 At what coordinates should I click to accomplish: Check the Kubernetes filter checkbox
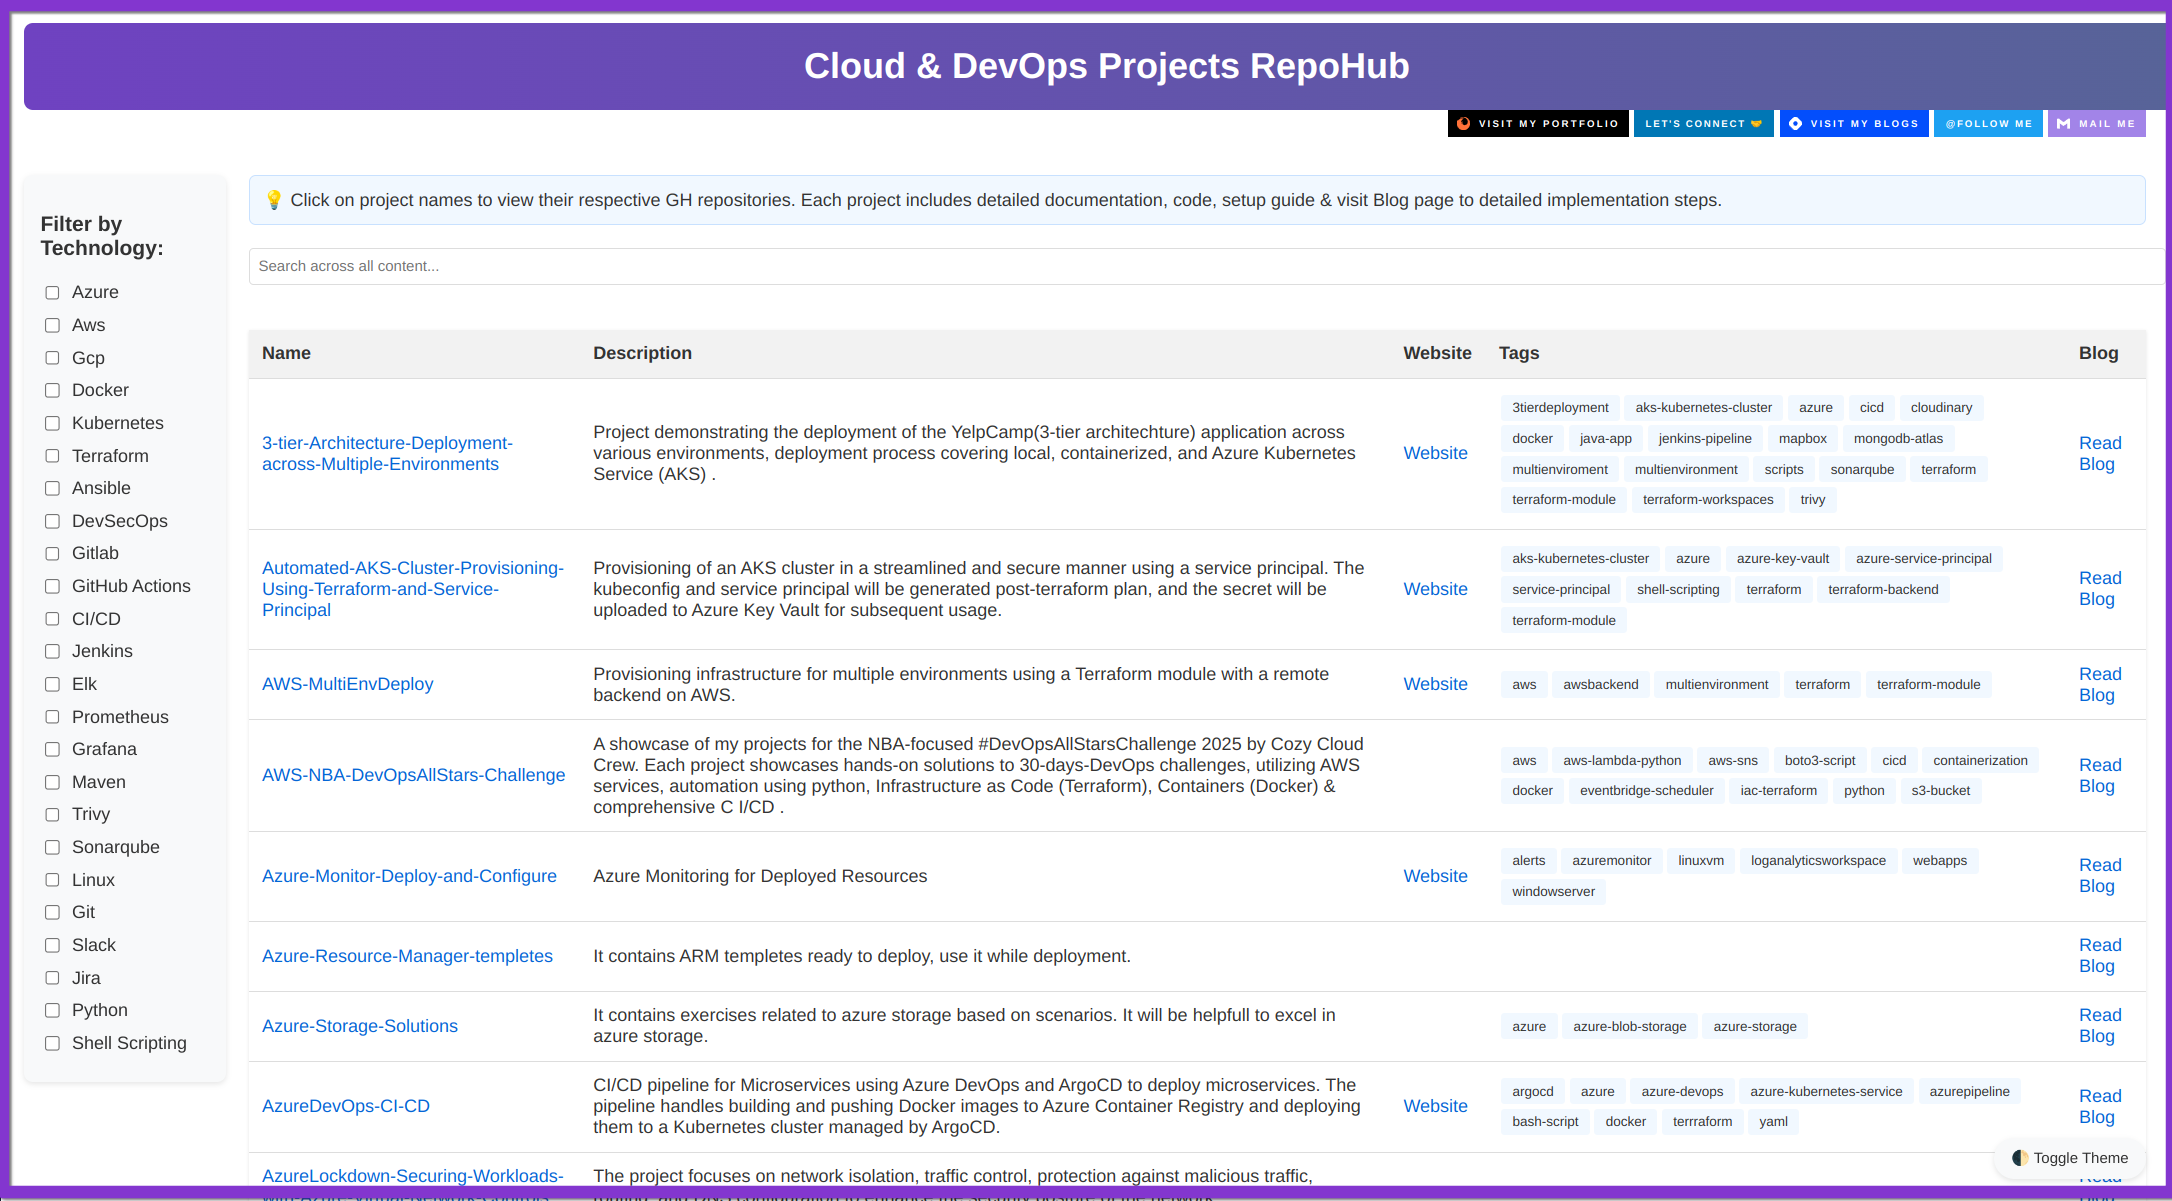[52, 424]
